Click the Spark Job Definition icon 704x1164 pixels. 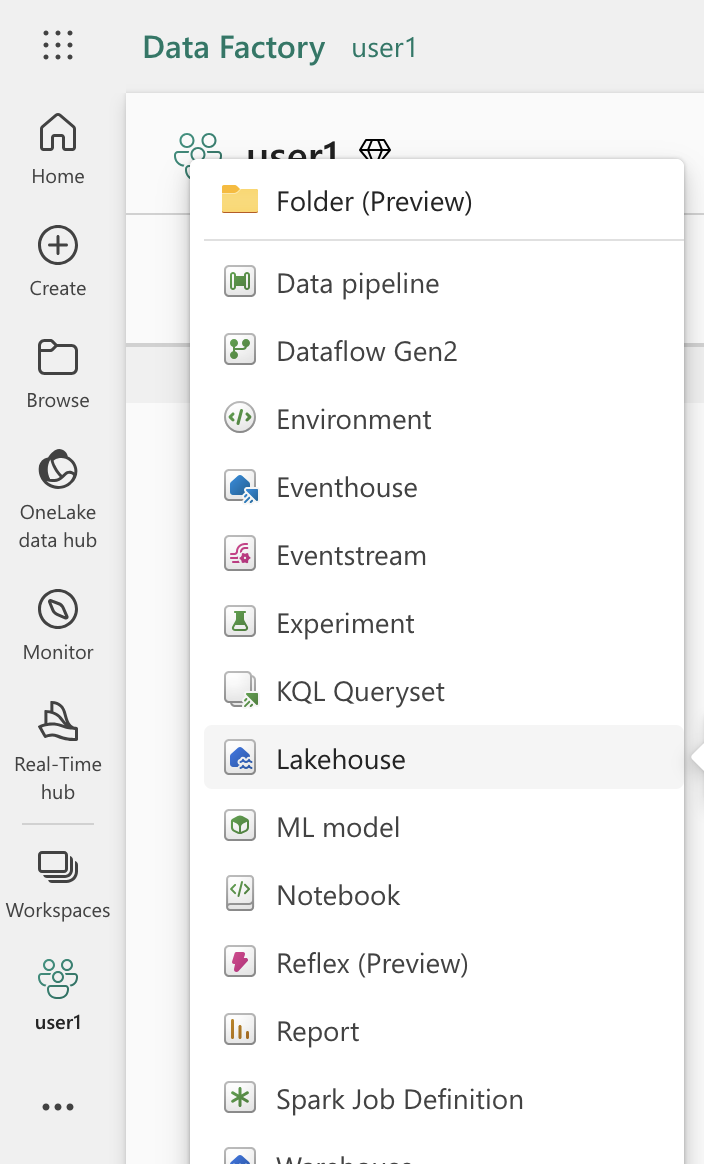tap(240, 1098)
